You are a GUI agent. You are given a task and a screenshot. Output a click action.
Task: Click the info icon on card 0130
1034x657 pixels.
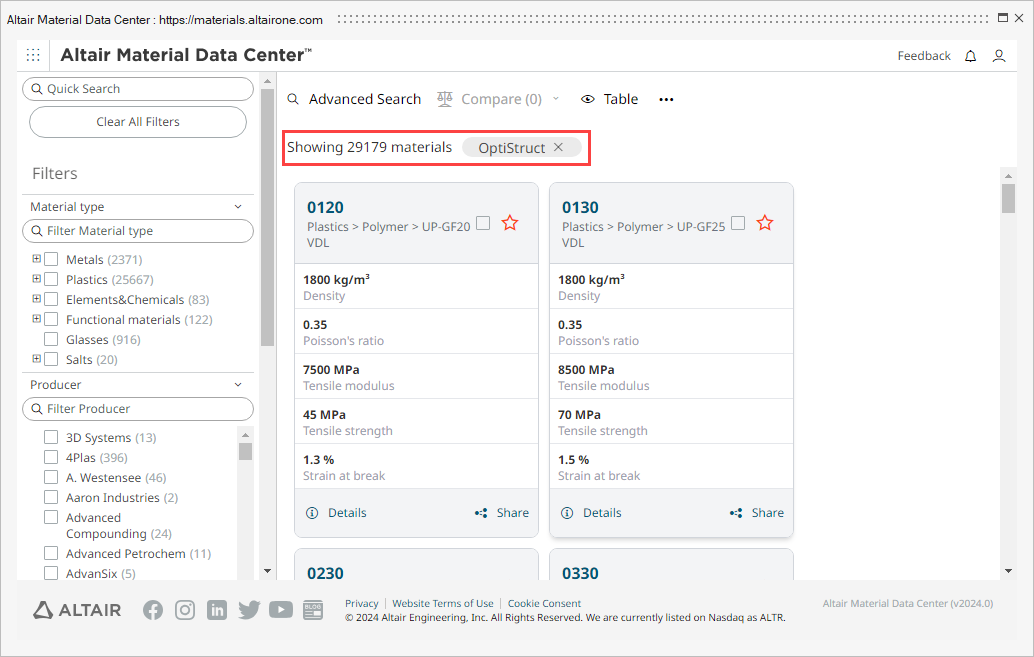pyautogui.click(x=567, y=513)
